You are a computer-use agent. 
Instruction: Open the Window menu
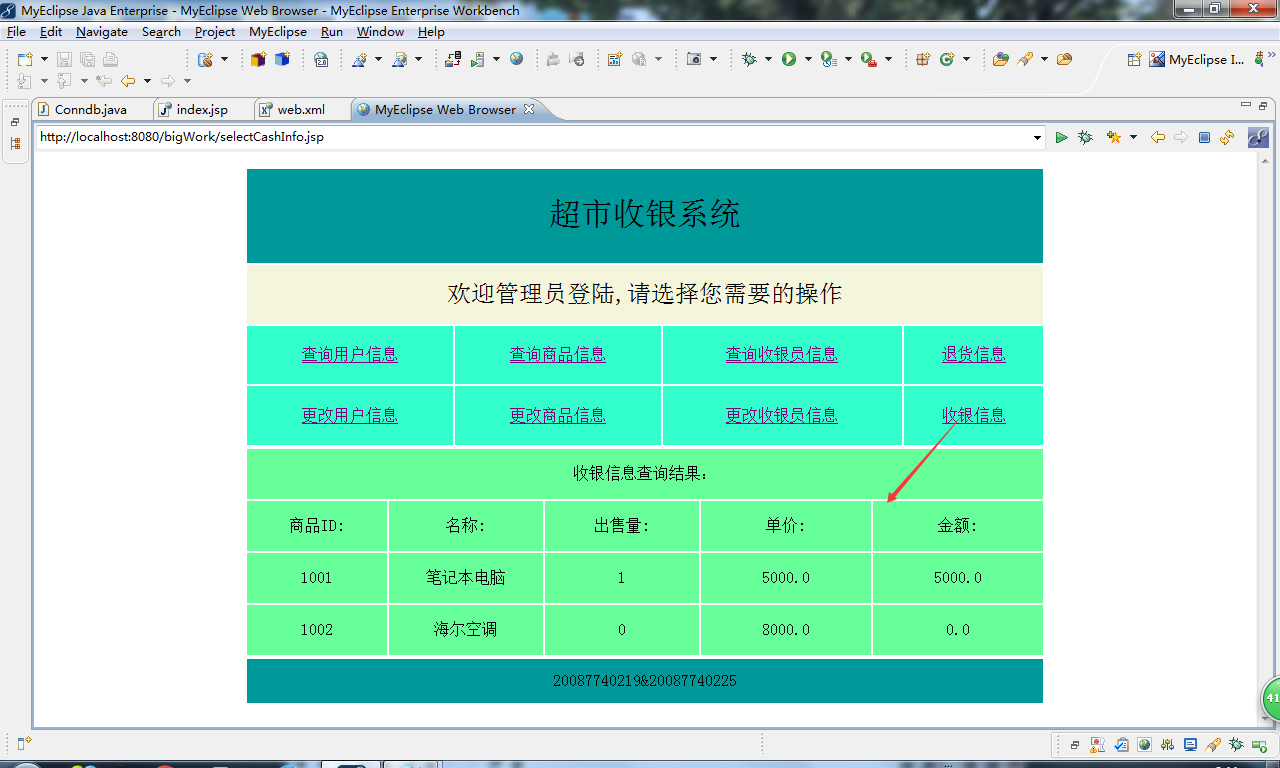click(x=380, y=32)
